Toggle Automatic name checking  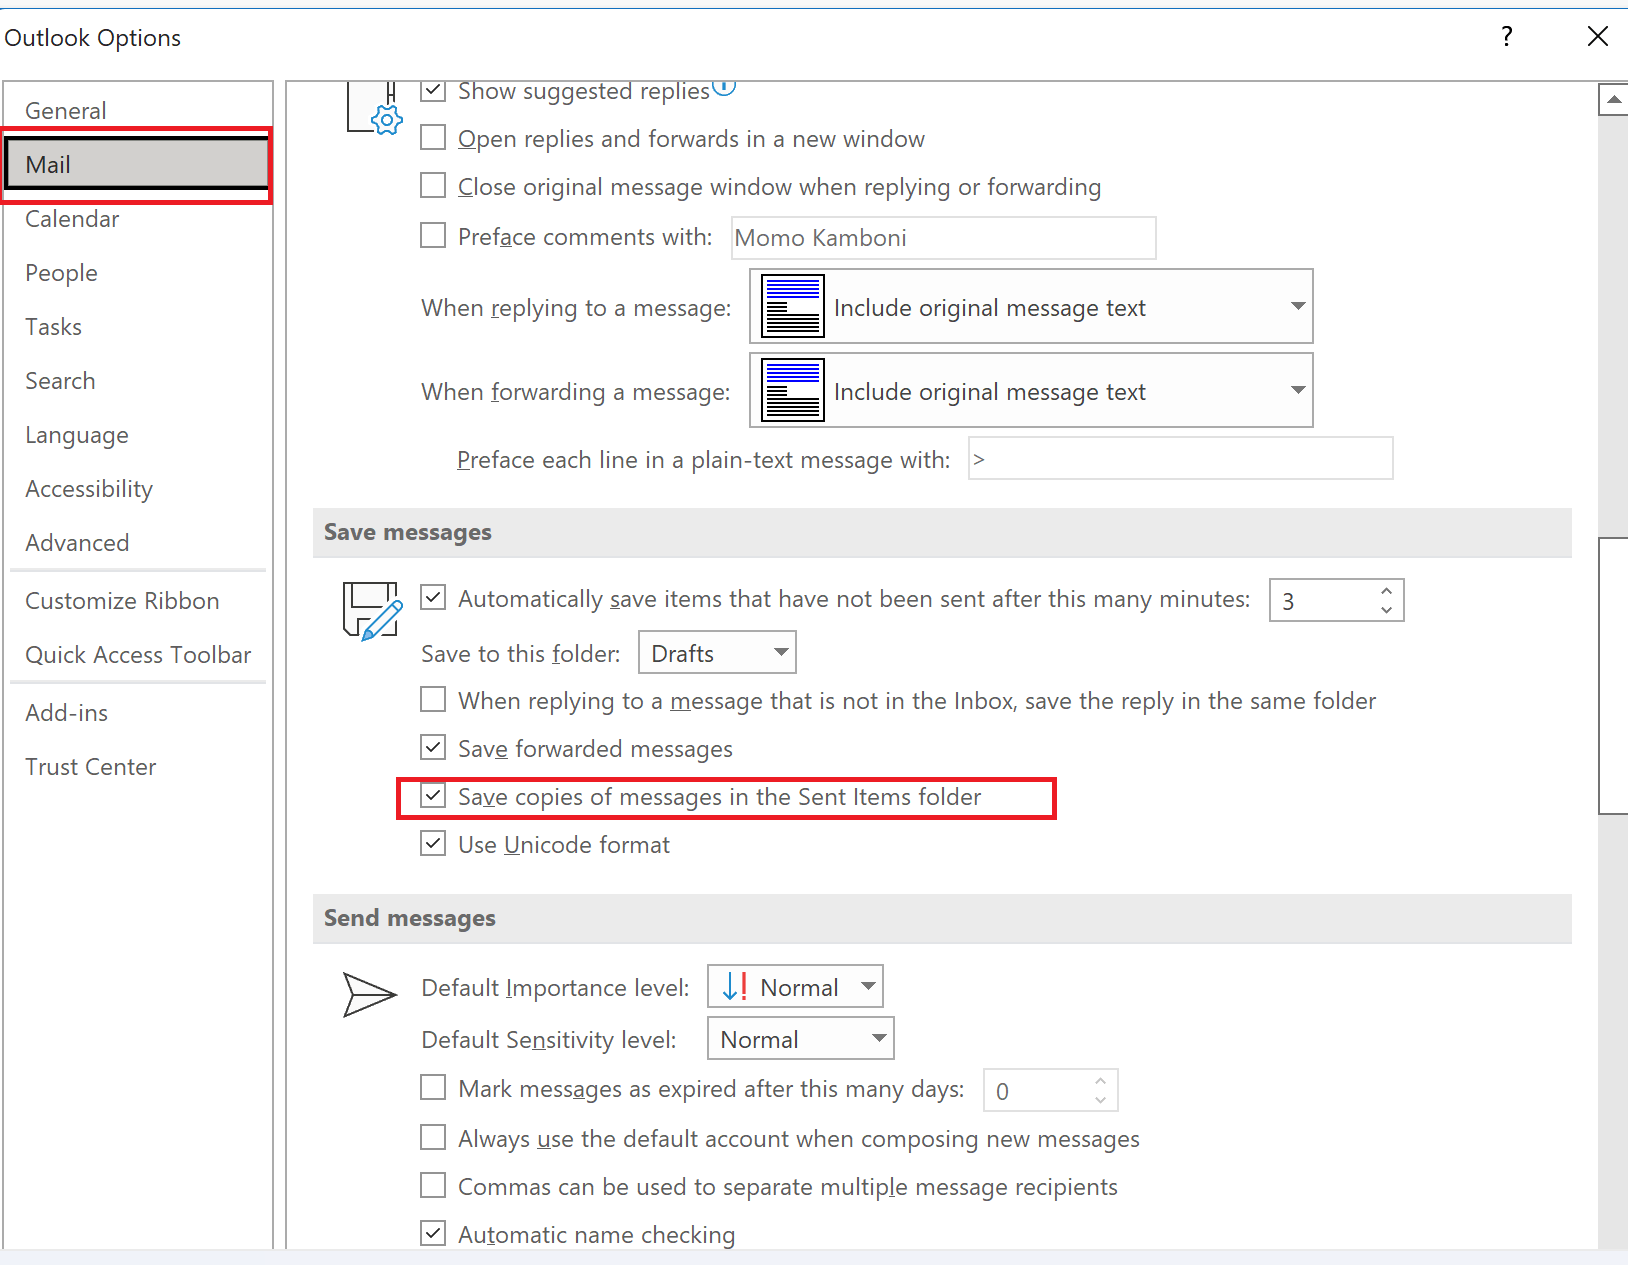coord(433,1233)
